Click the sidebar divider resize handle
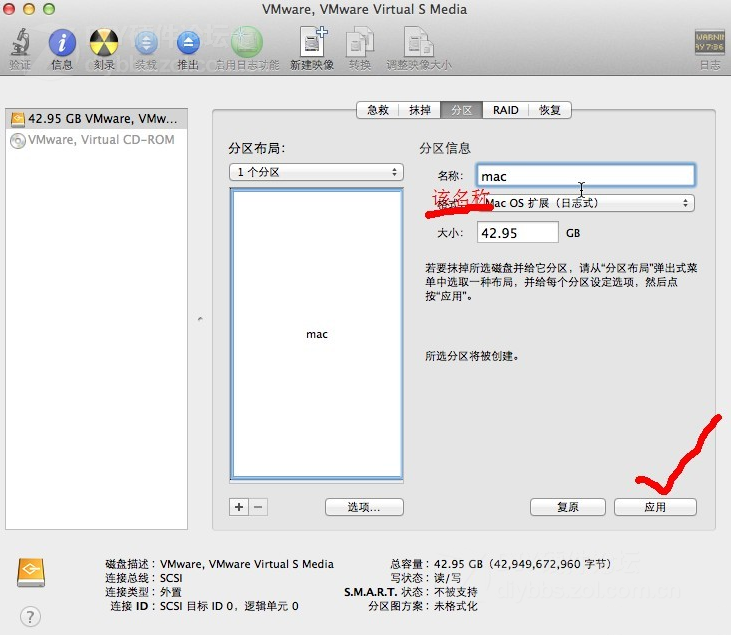731x635 pixels. 200,319
